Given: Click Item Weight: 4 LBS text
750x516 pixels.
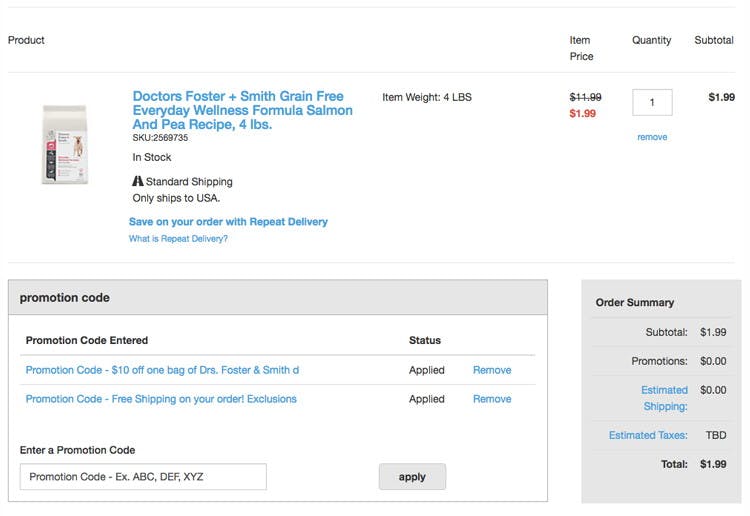Looking at the screenshot, I should click(x=427, y=97).
